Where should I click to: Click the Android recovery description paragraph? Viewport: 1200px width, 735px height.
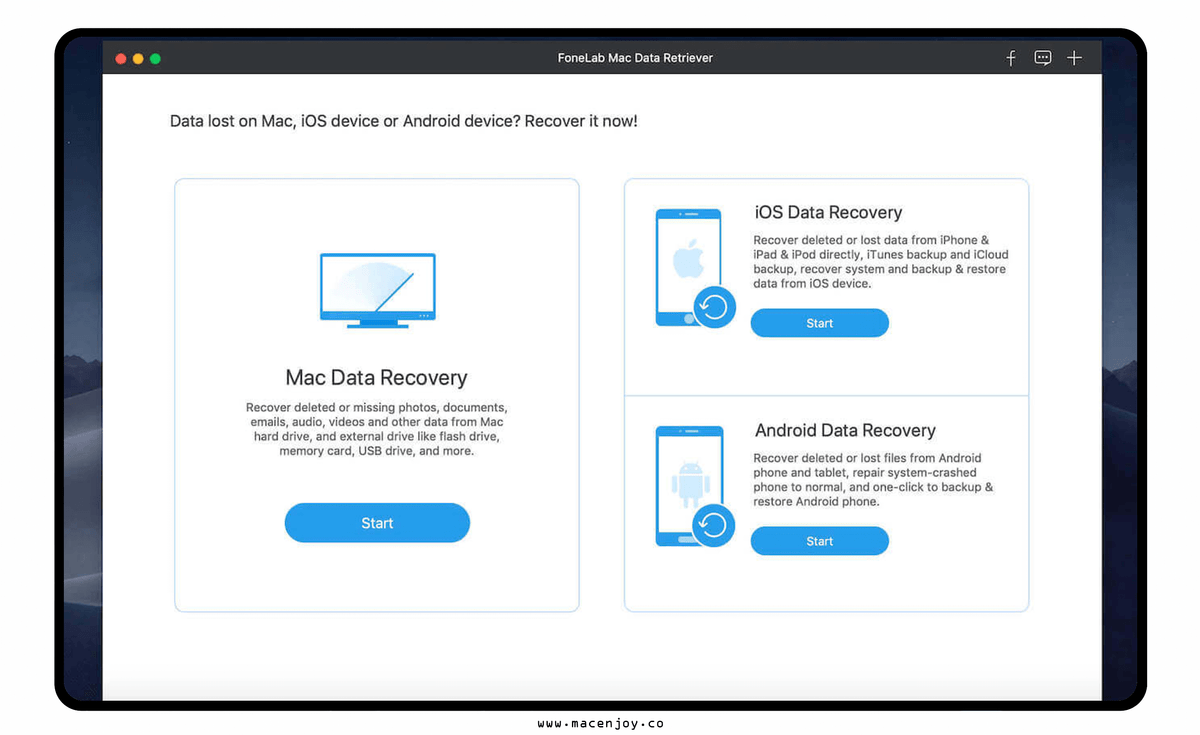873,480
